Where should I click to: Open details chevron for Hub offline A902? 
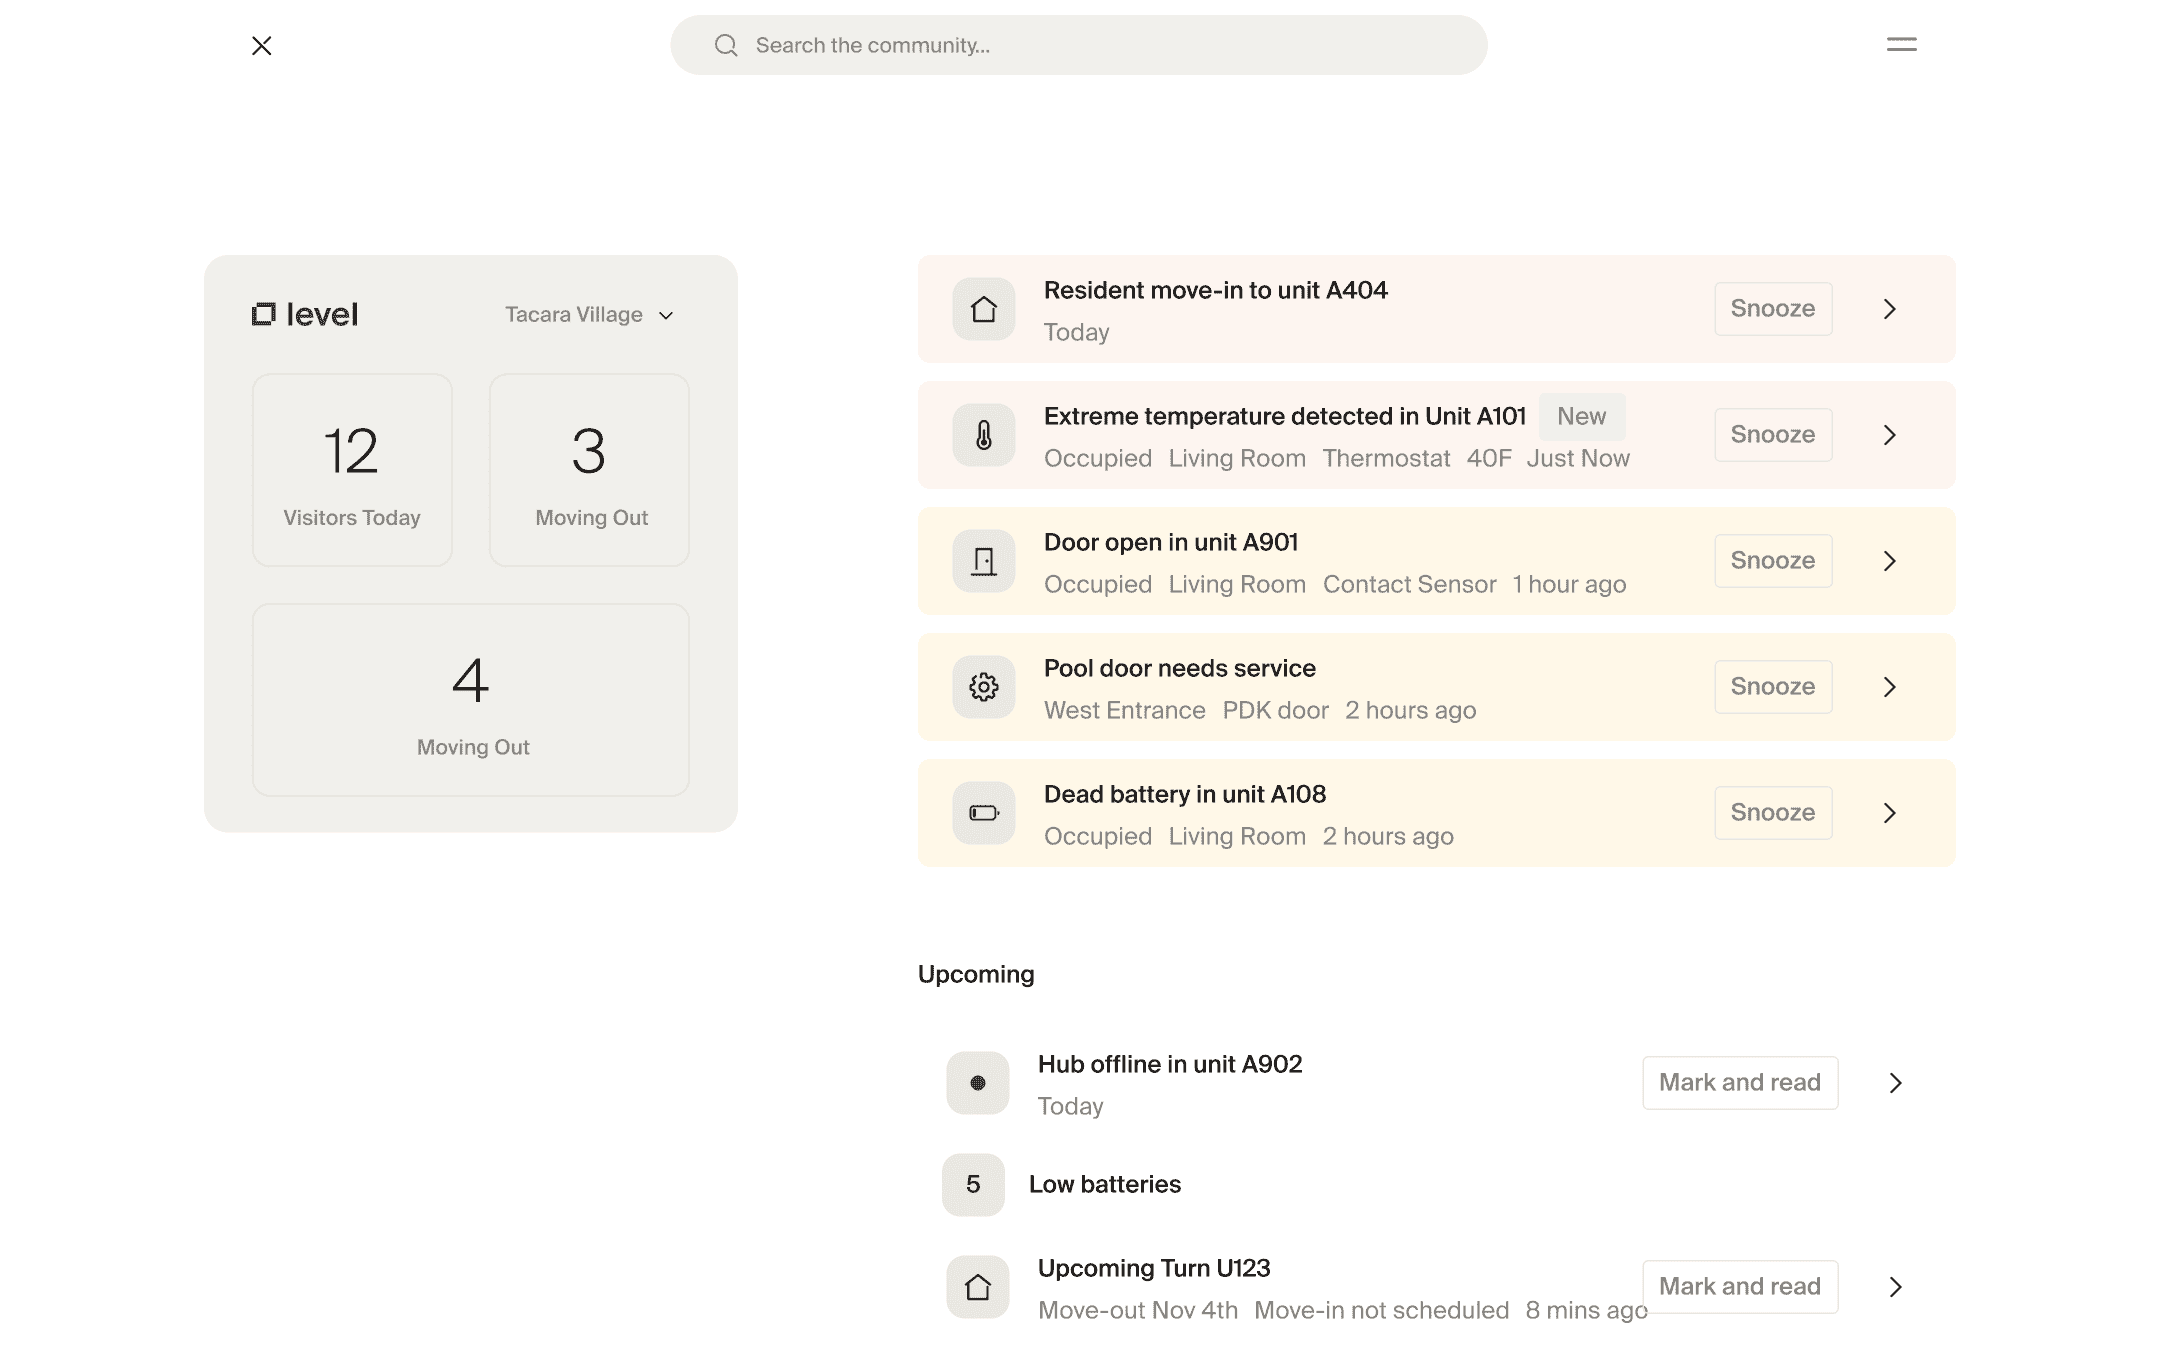1894,1083
